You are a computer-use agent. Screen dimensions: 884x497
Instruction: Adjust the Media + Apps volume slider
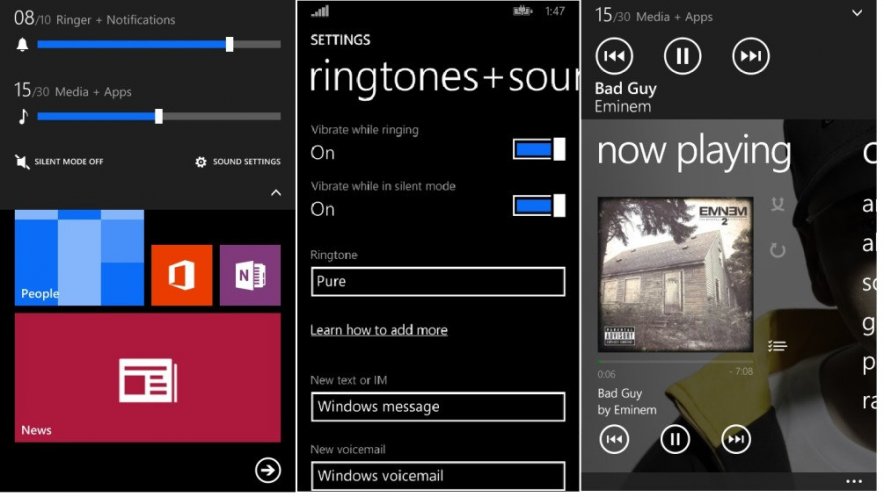159,116
